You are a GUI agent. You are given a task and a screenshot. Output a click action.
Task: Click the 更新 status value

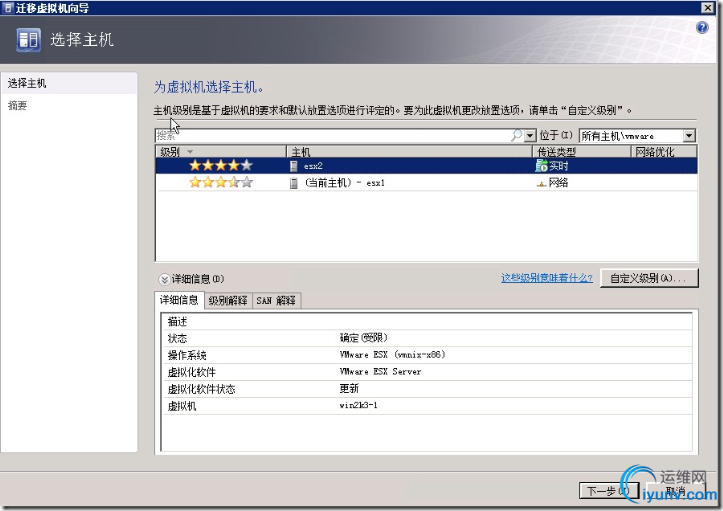(x=349, y=389)
